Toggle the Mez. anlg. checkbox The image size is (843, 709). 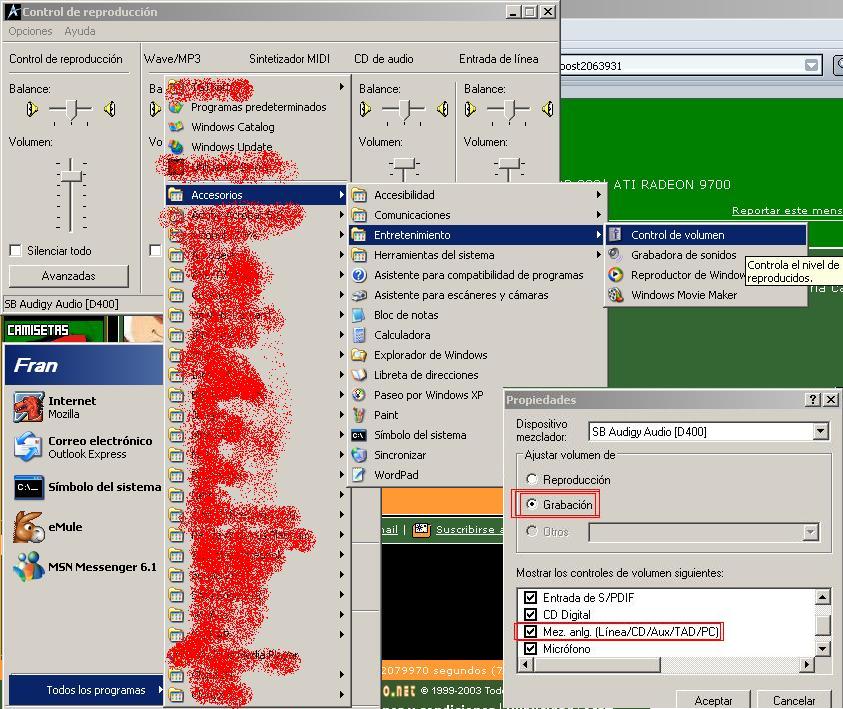(x=531, y=632)
